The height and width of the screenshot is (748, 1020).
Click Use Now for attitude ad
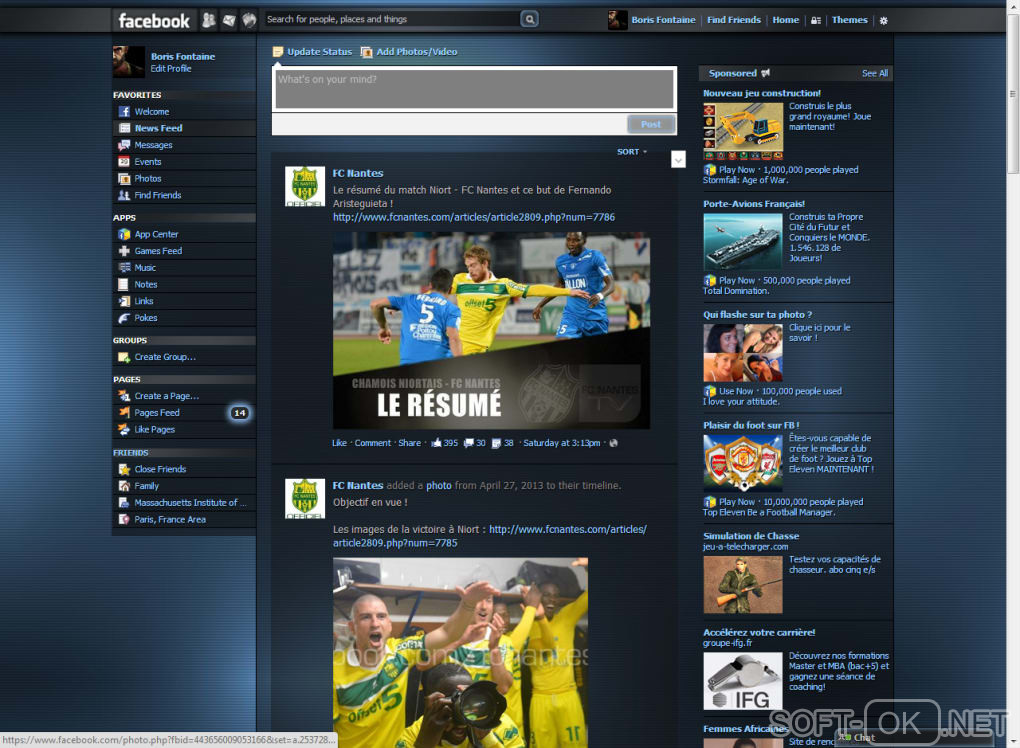click(x=736, y=392)
